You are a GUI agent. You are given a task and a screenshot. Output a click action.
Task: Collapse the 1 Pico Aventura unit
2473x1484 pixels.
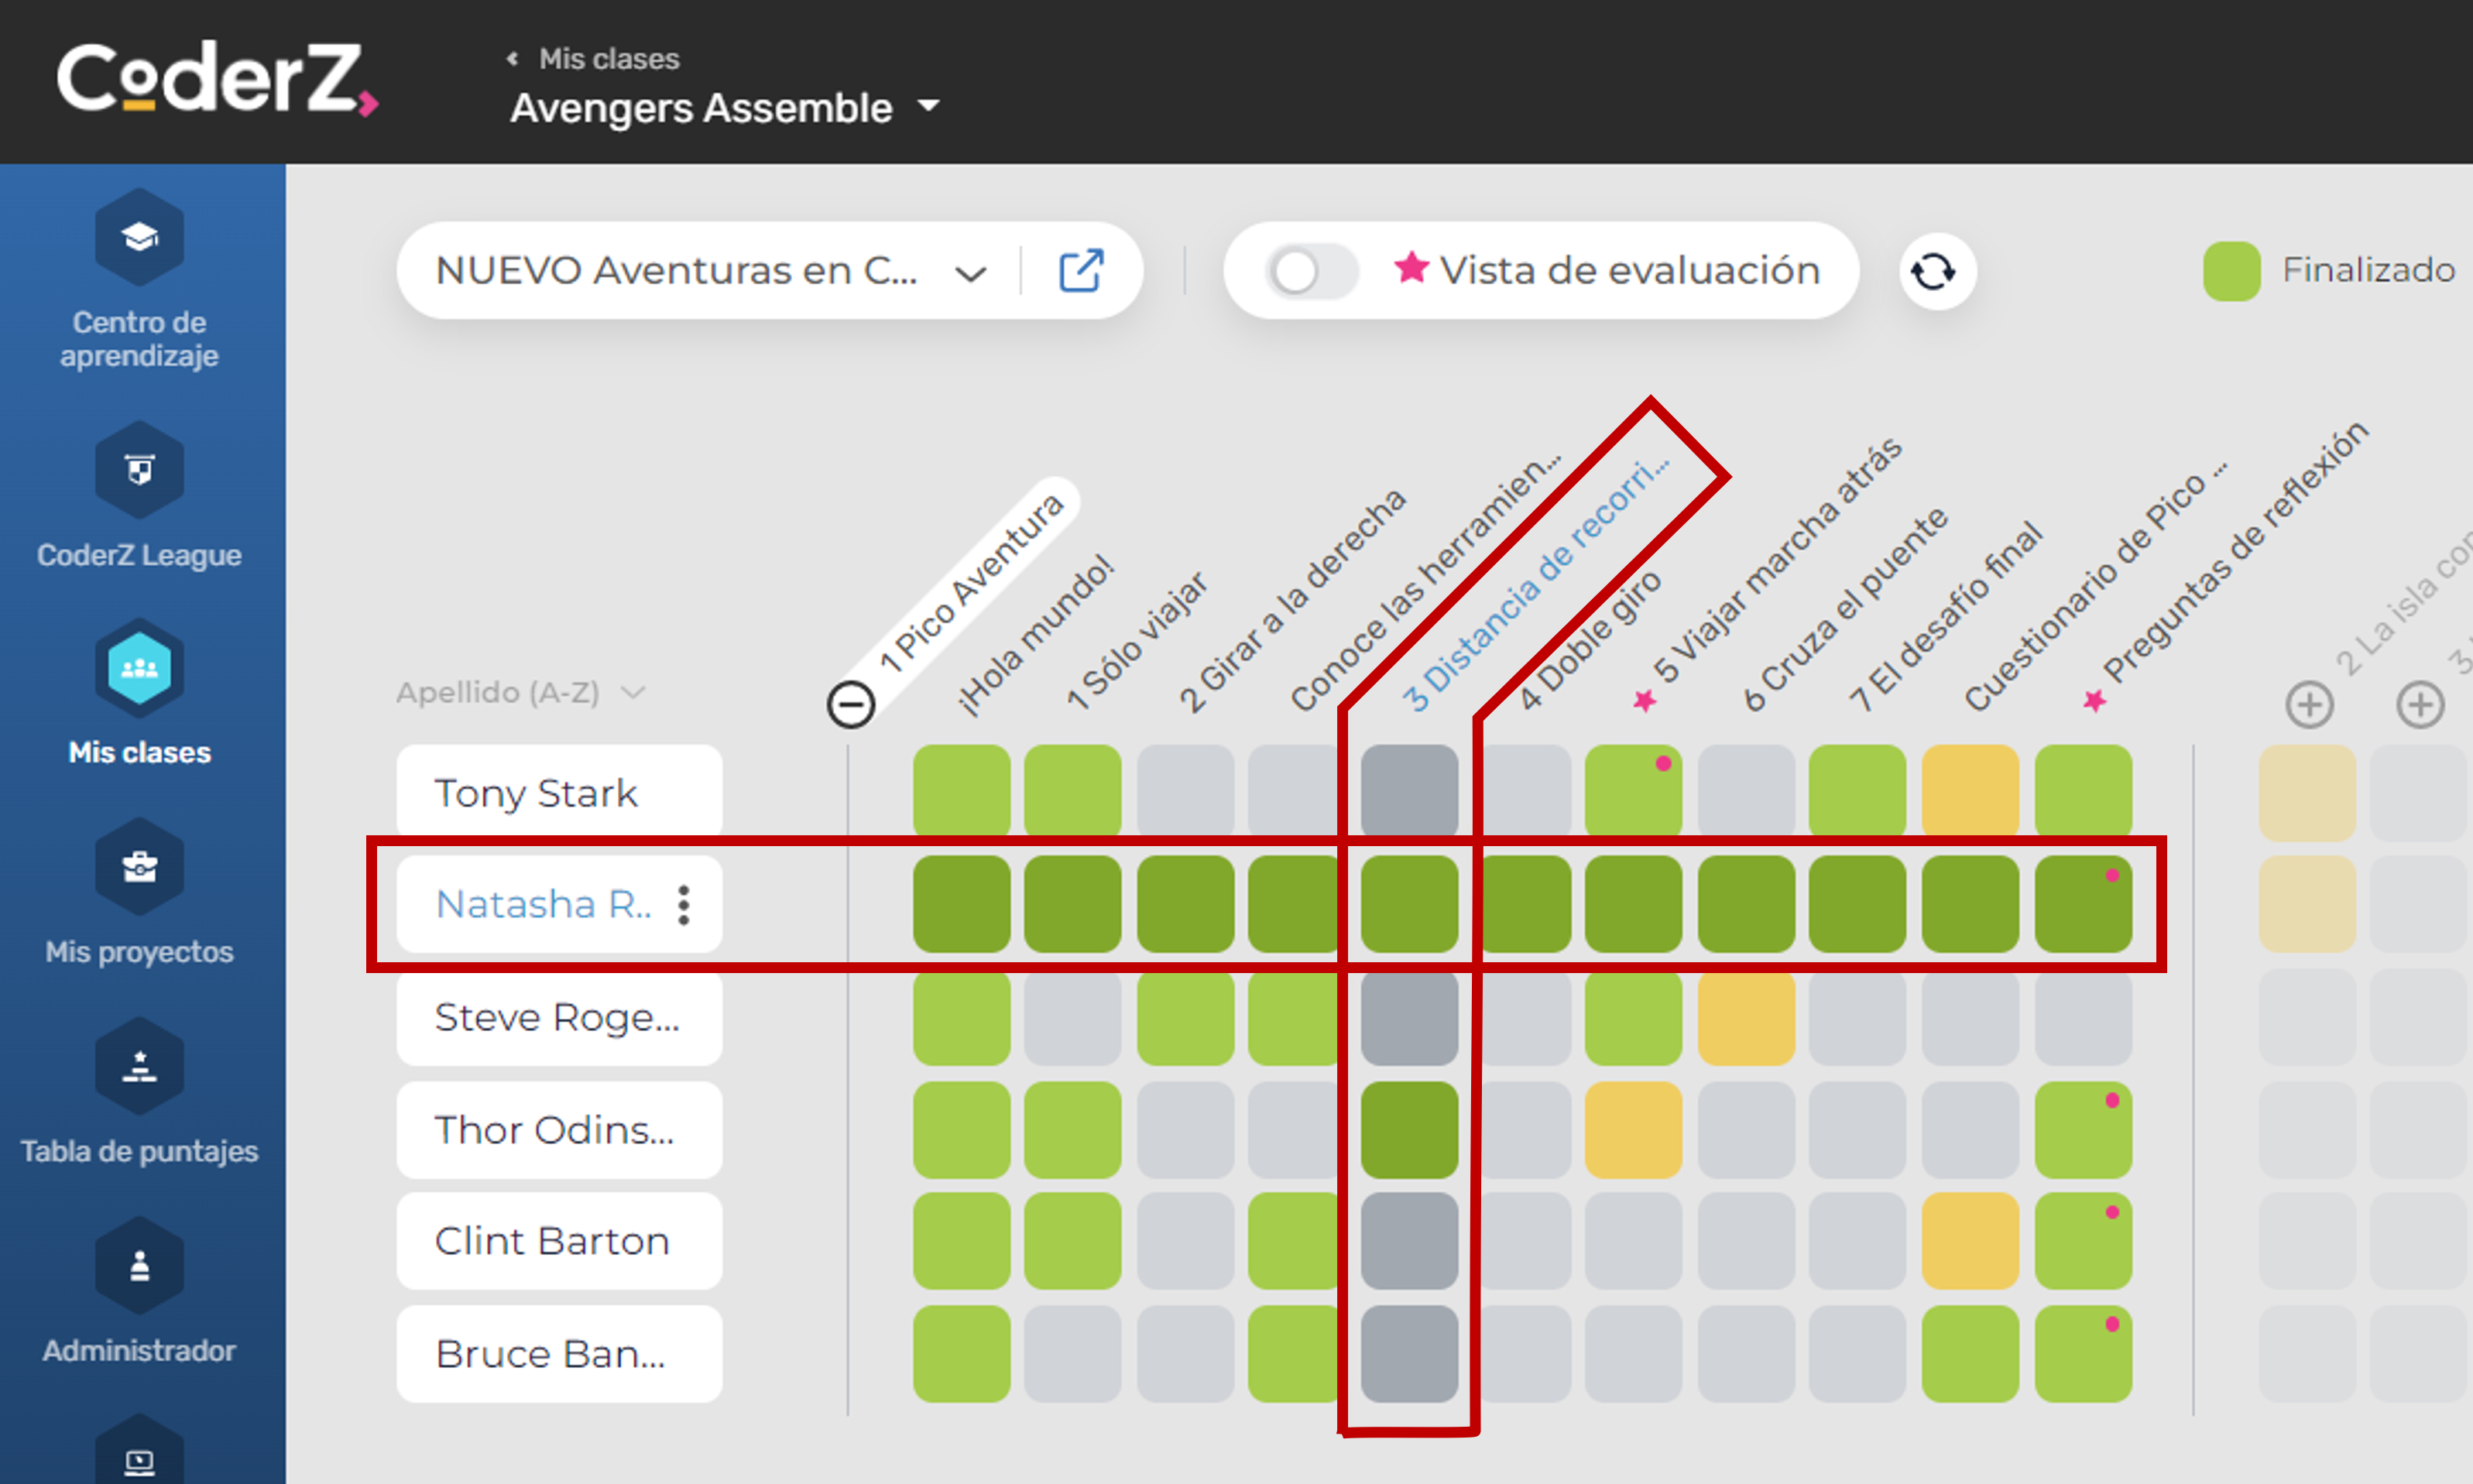851,705
